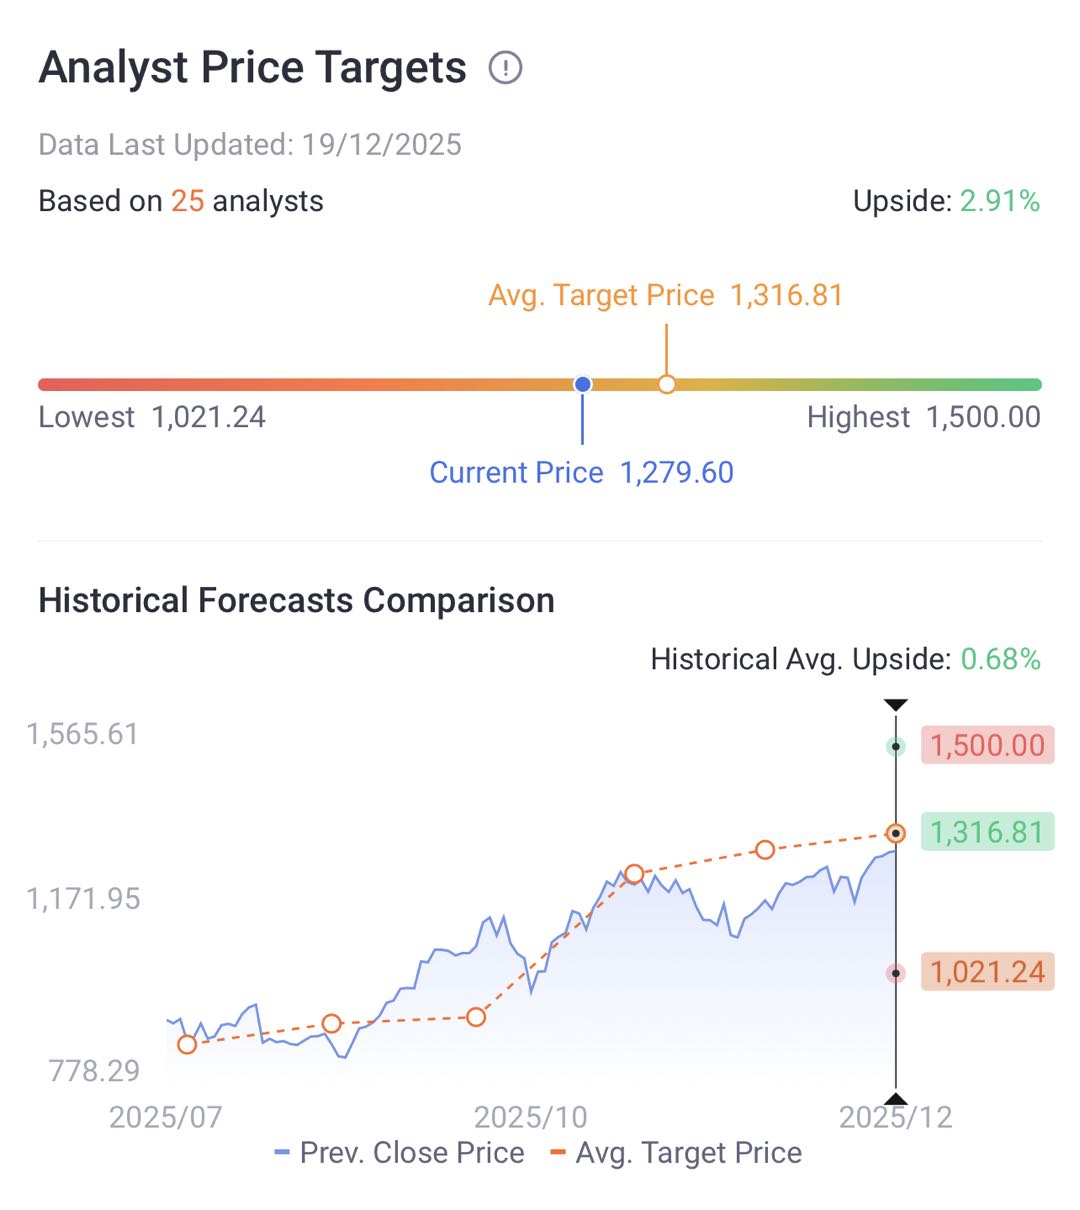Click the Upside 2.91% value
1080x1210 pixels.
999,201
